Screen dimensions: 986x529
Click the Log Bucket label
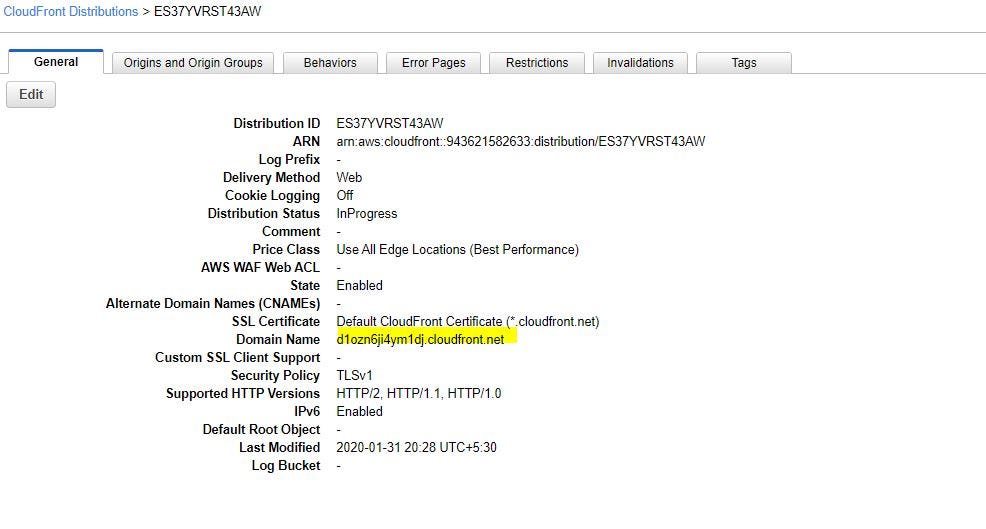[x=285, y=466]
